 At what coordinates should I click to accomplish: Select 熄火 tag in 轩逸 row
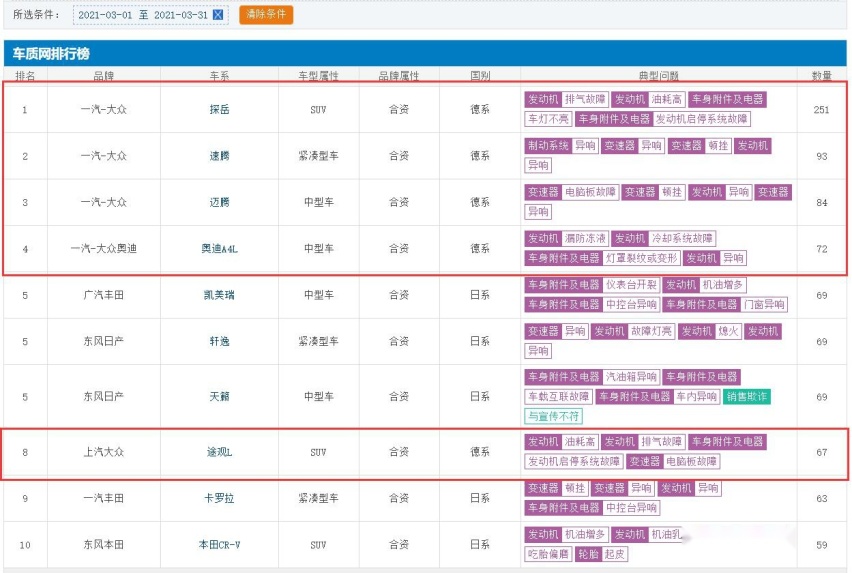point(727,331)
